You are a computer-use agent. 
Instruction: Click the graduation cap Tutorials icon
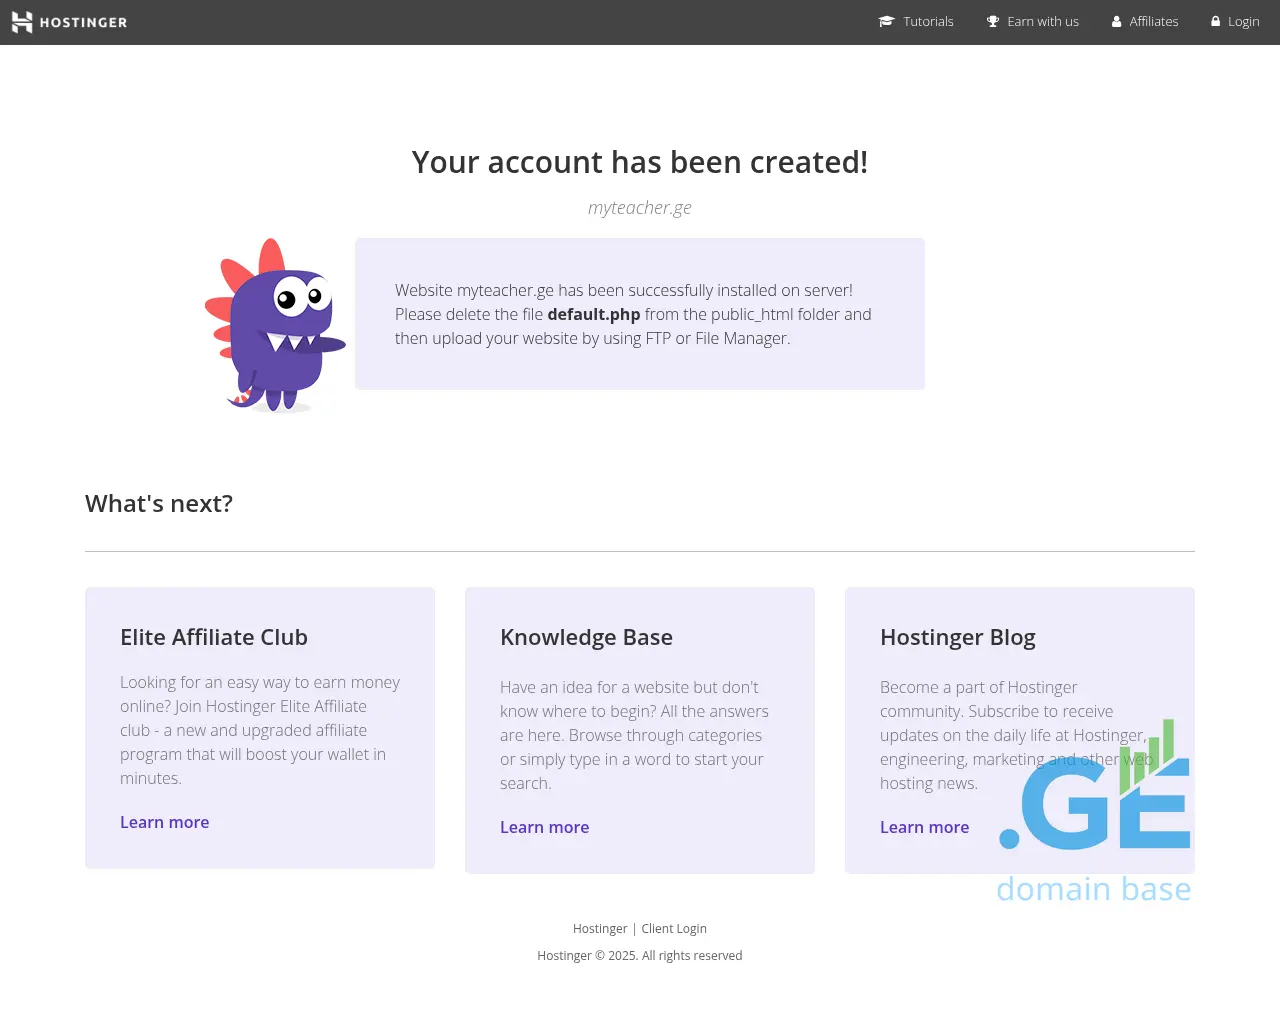(x=886, y=21)
